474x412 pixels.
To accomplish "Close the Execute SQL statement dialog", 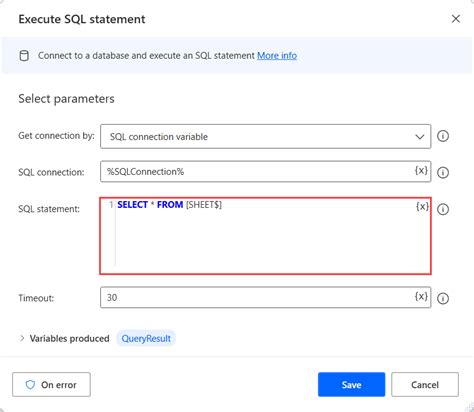I will pyautogui.click(x=456, y=19).
